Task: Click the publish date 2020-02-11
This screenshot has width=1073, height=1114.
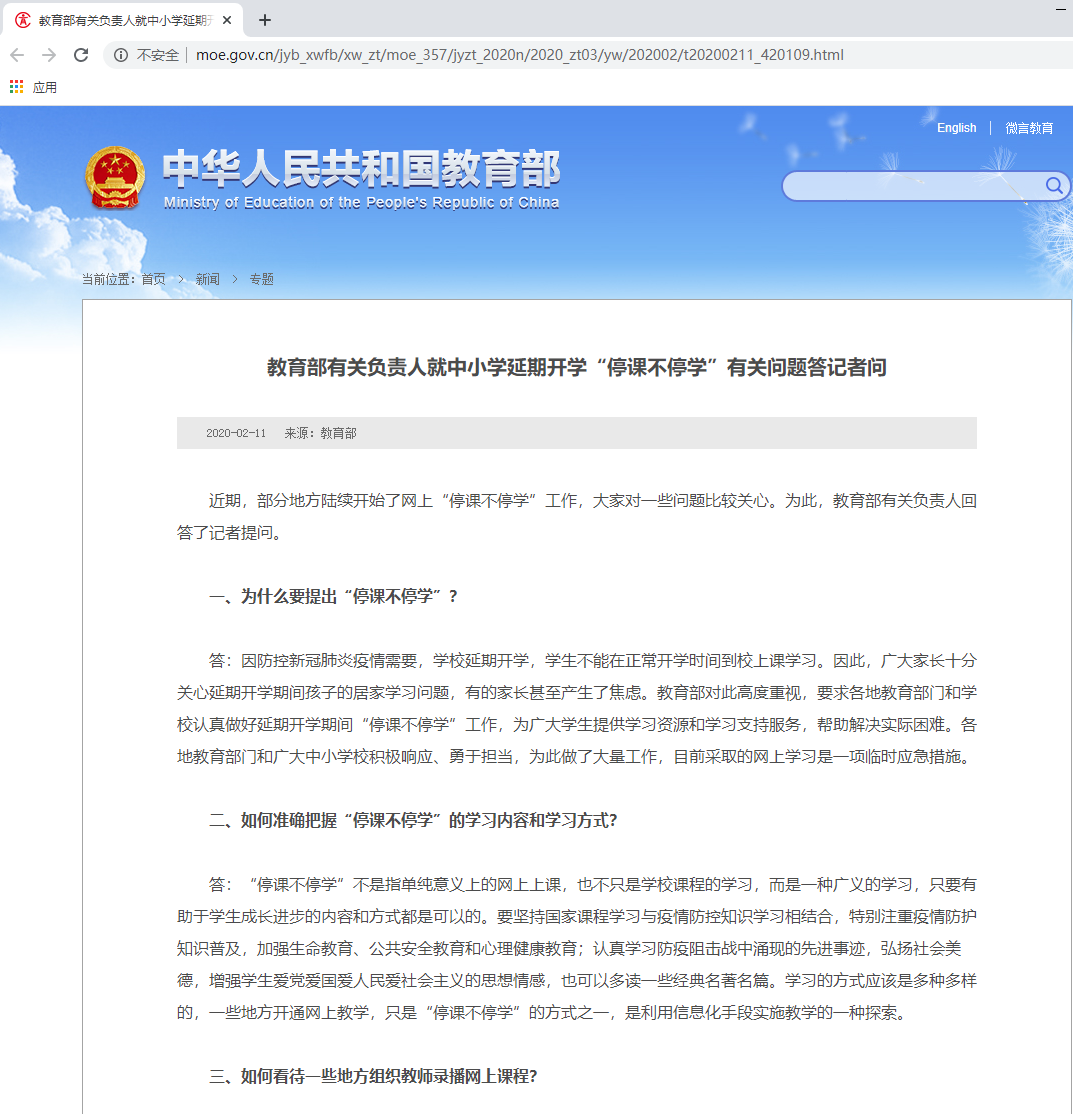Action: click(x=236, y=433)
